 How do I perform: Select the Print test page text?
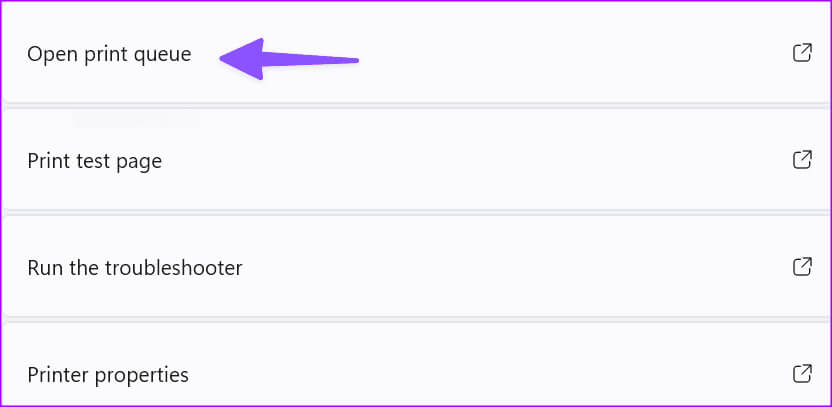pyautogui.click(x=94, y=161)
